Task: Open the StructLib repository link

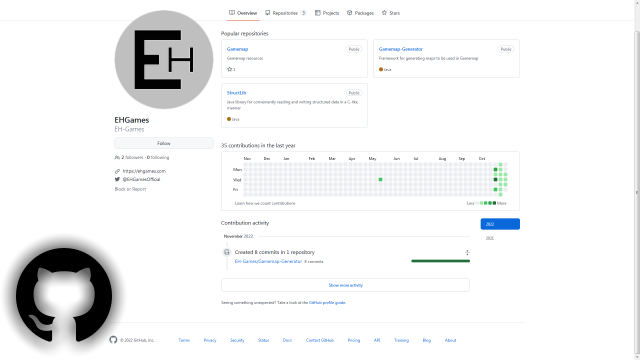Action: pyautogui.click(x=236, y=93)
